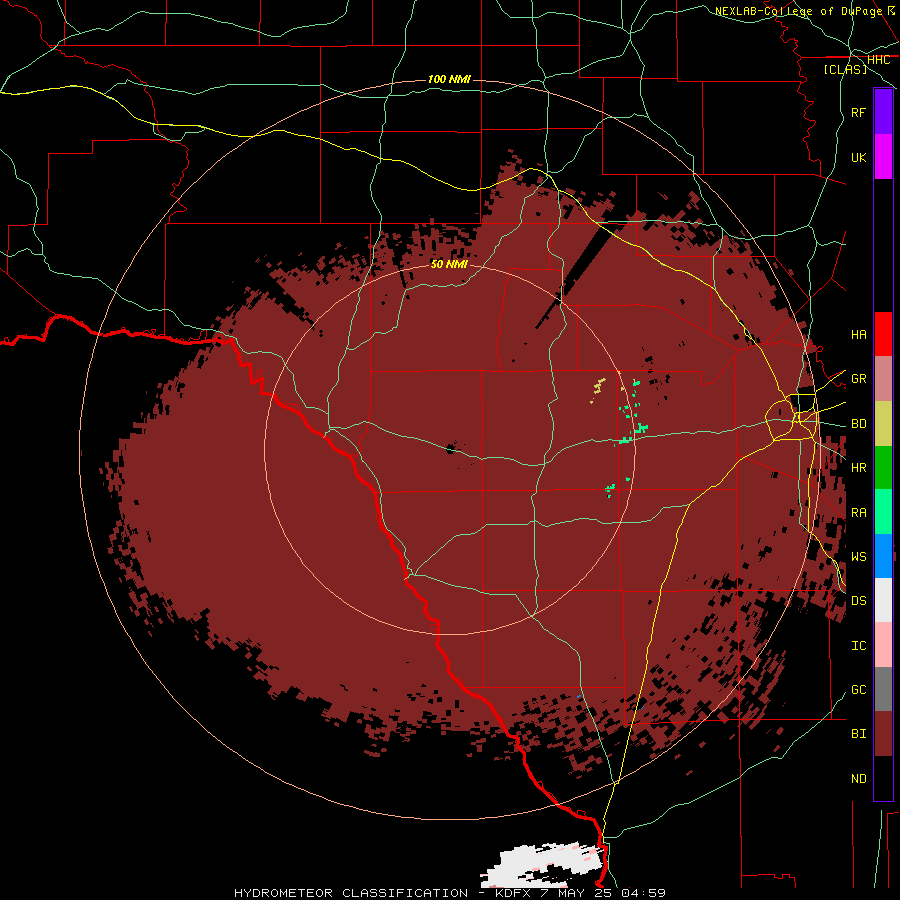Click the 100 NMI range ring label
Viewport: 900px width, 900px height.
click(x=449, y=79)
